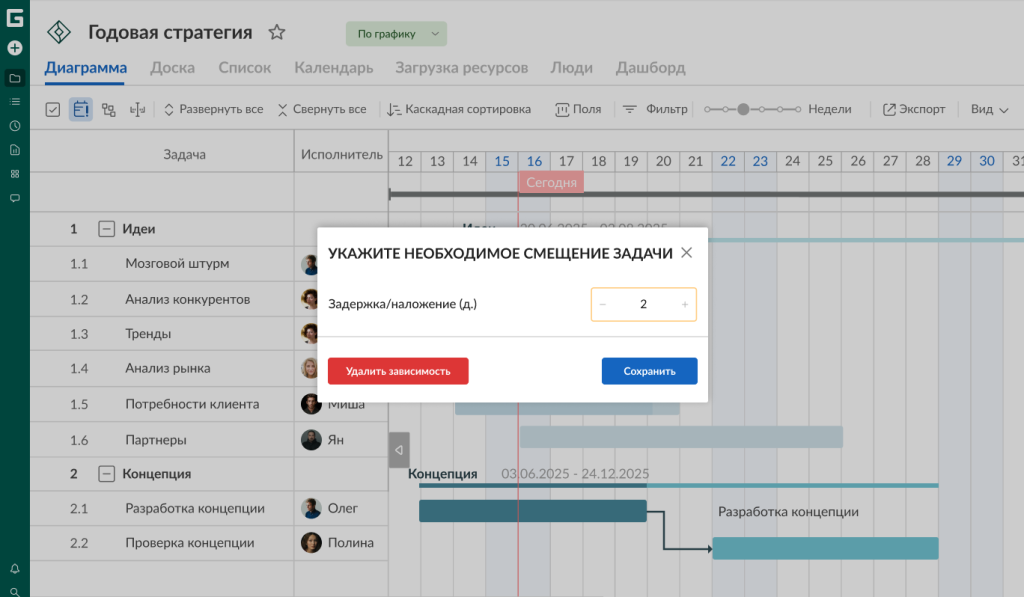This screenshot has width=1024, height=597.
Task: Open the По графику status dropdown
Action: 396,34
